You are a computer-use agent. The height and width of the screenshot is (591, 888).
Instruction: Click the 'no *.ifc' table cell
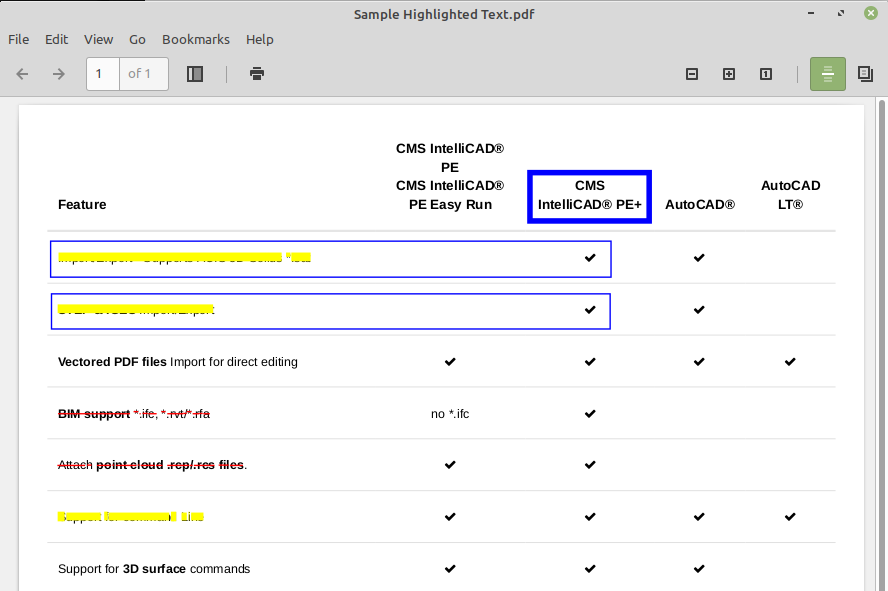[450, 414]
